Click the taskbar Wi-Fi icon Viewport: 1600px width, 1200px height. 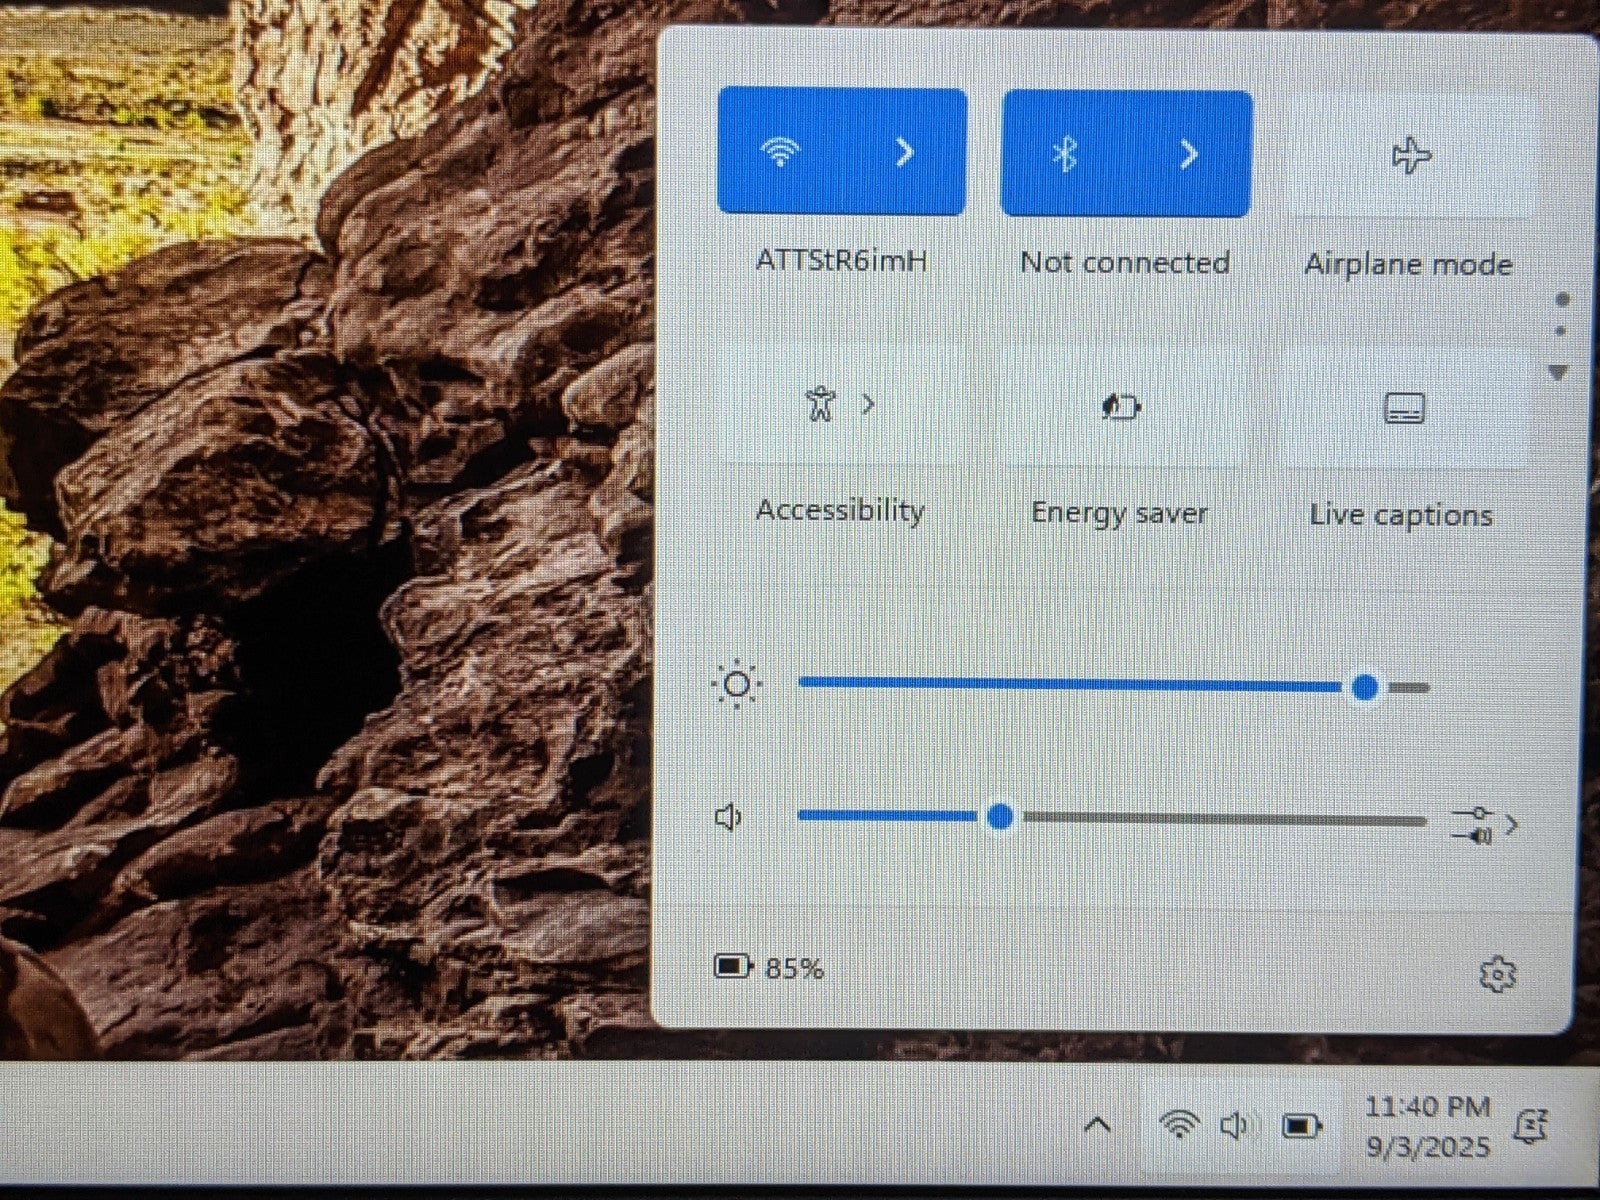click(x=1179, y=1125)
